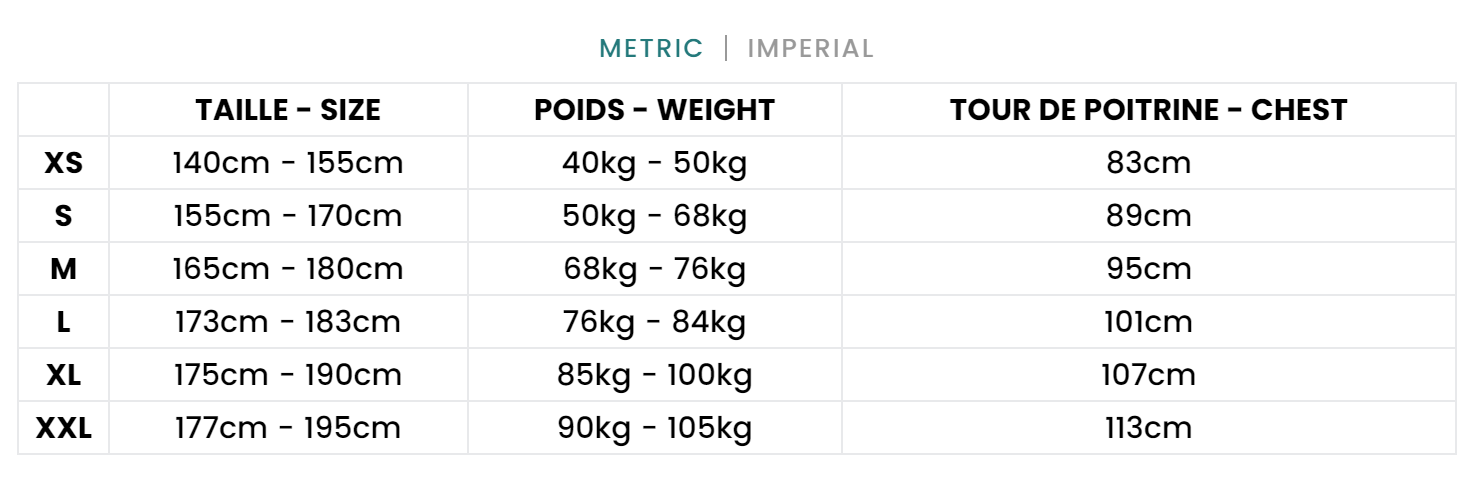
Task: Switch to the METRIC units tab
Action: [x=651, y=48]
